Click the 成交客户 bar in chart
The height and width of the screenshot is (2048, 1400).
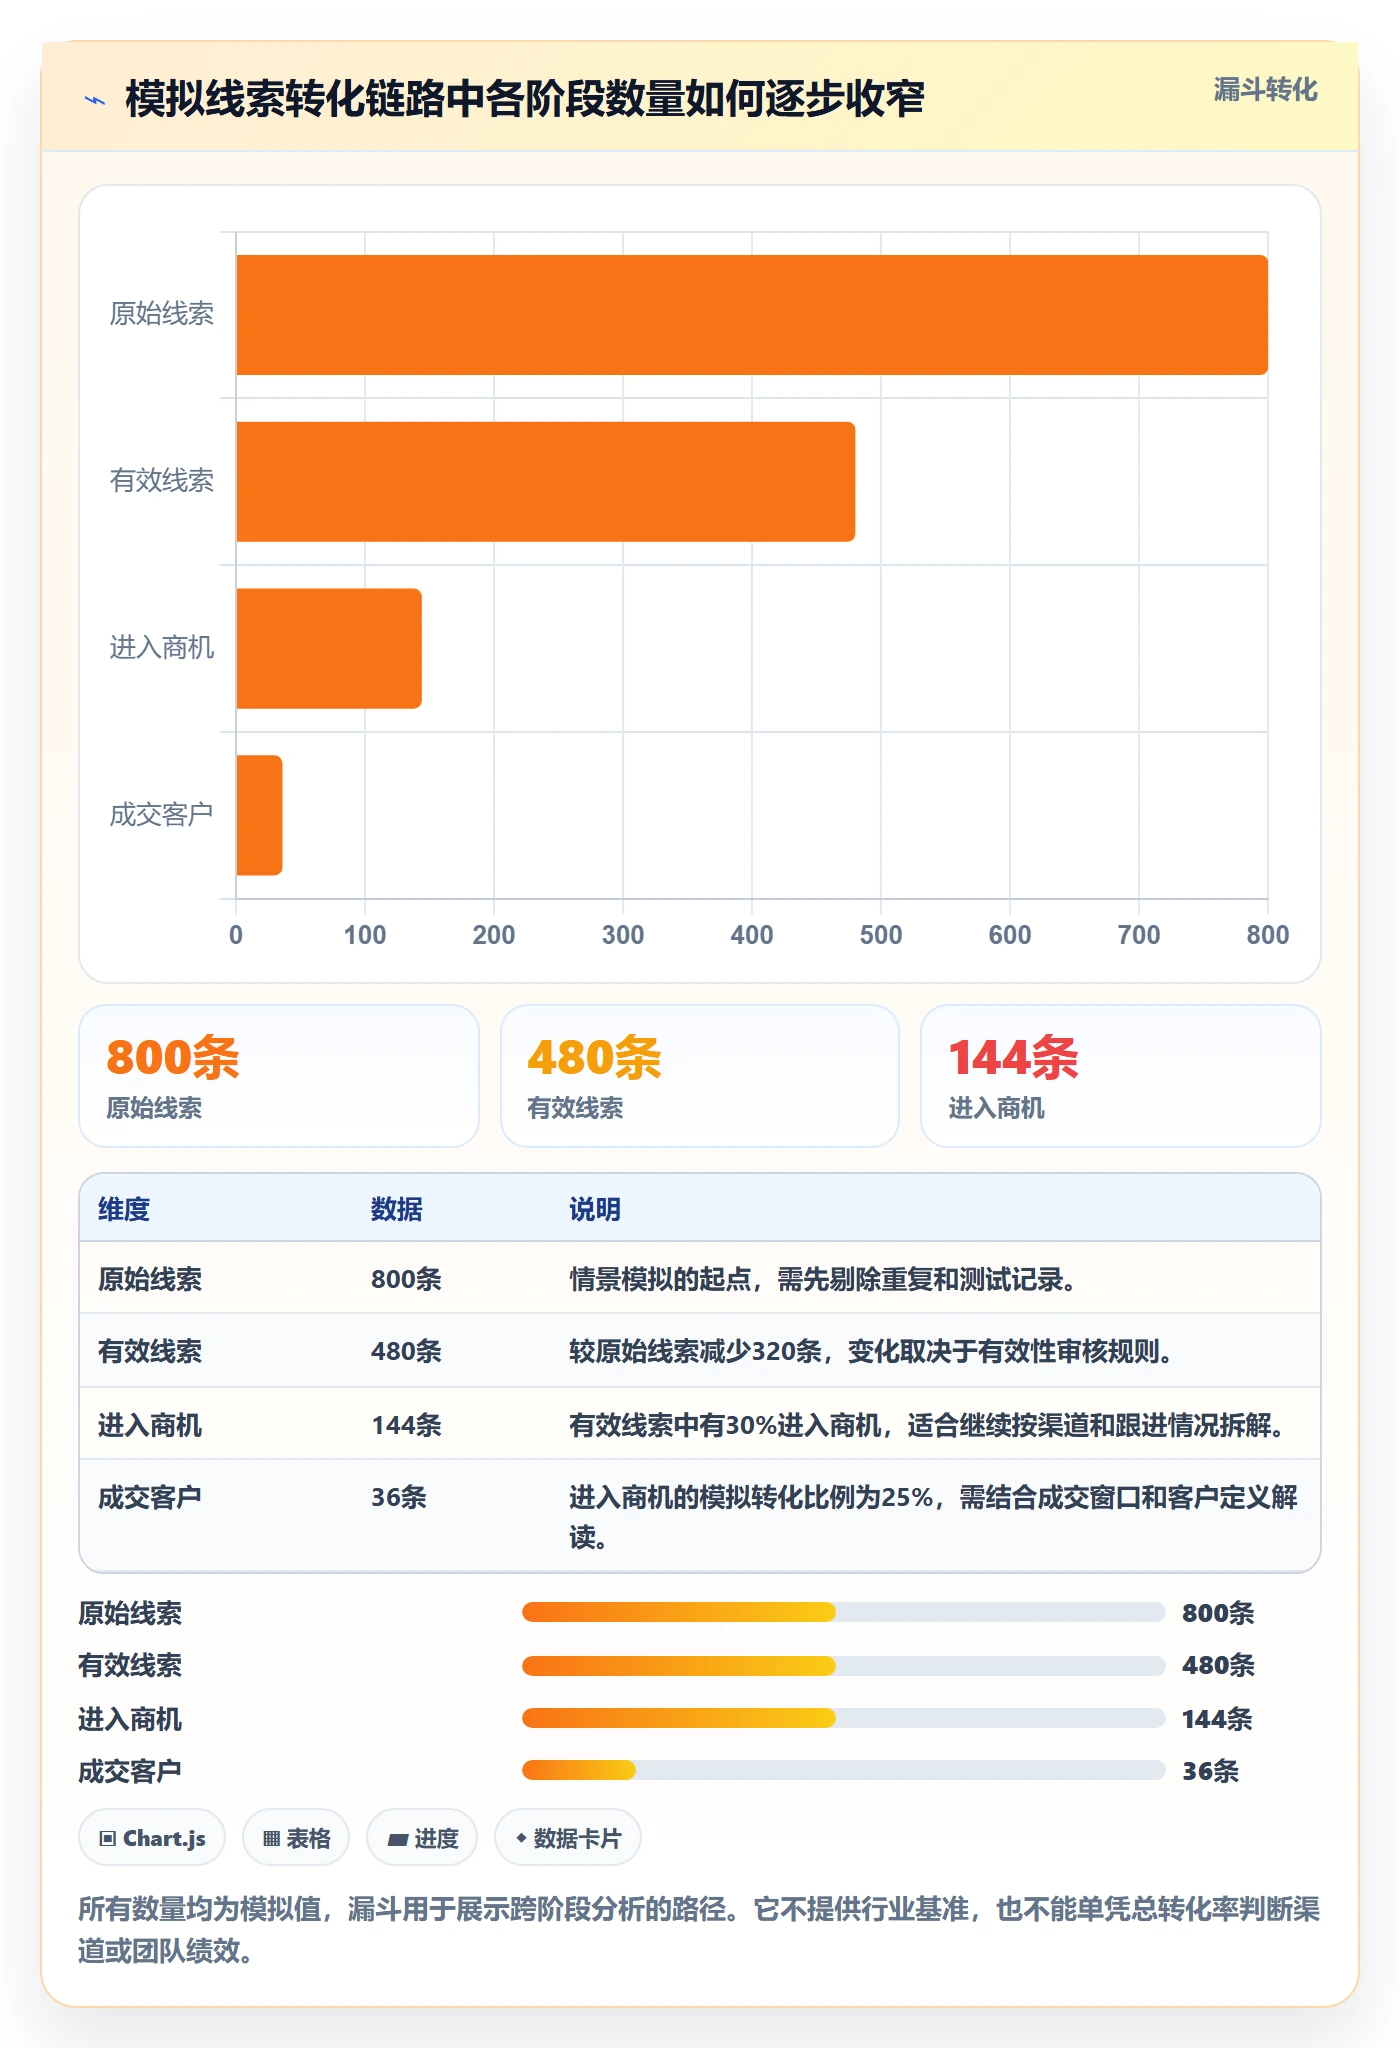[x=259, y=815]
